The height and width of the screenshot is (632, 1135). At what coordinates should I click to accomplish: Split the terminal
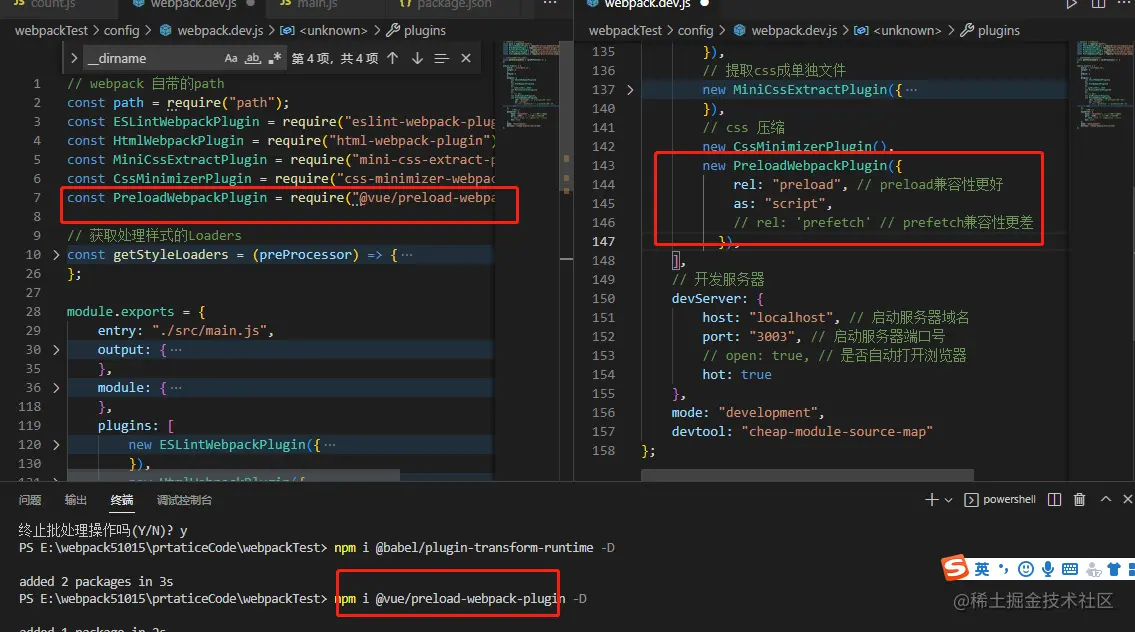point(1055,500)
